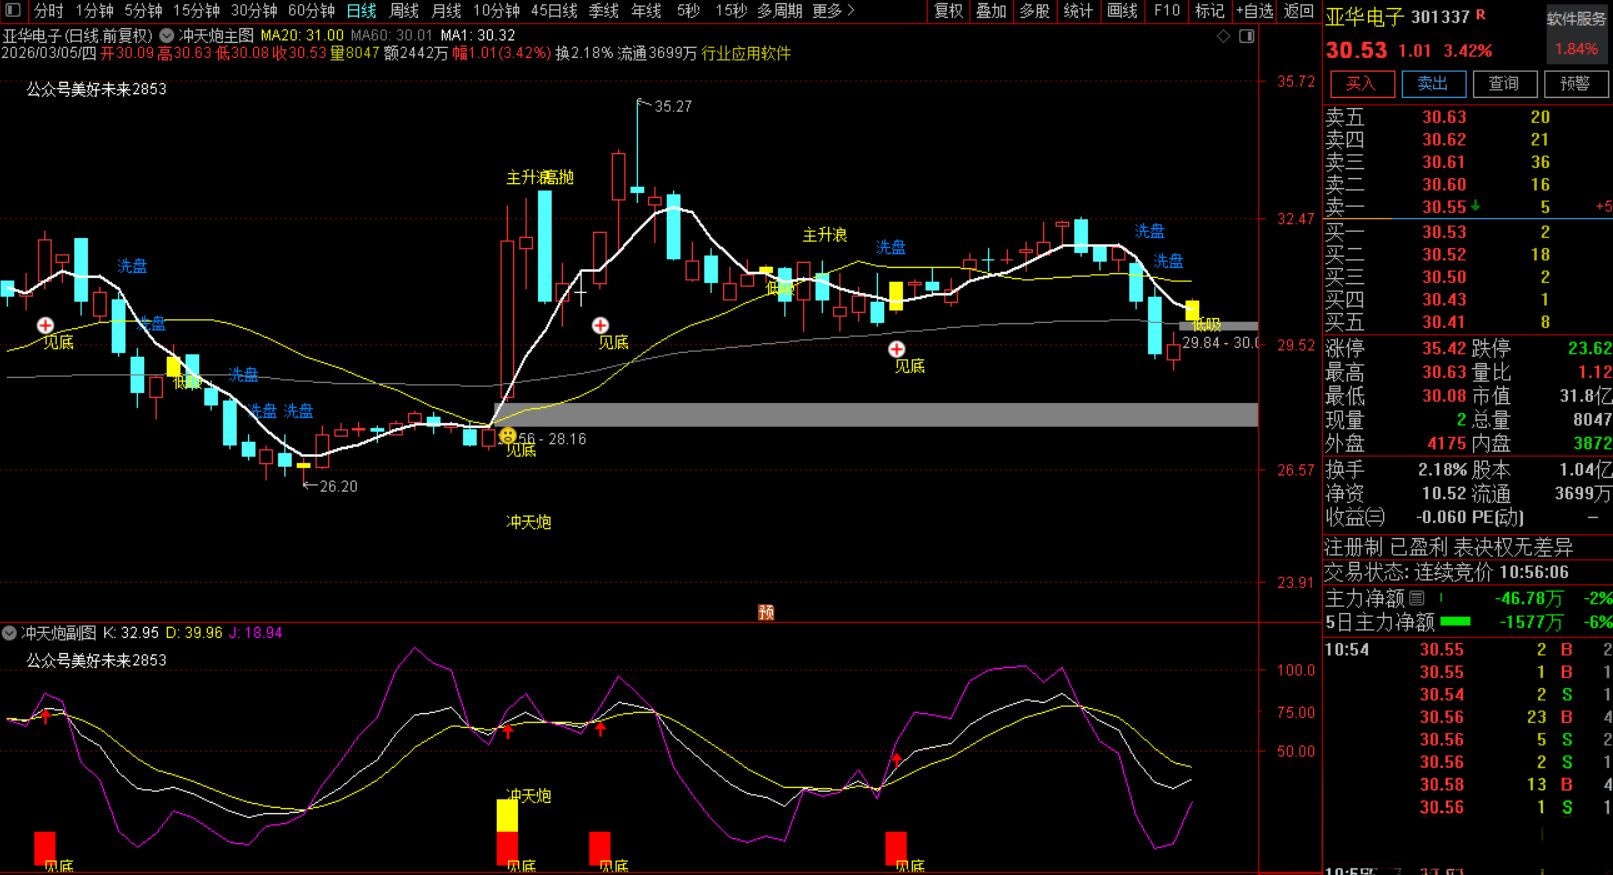1613x875 pixels.
Task: Click the 预 forecast marker on the chart
Action: pos(766,612)
